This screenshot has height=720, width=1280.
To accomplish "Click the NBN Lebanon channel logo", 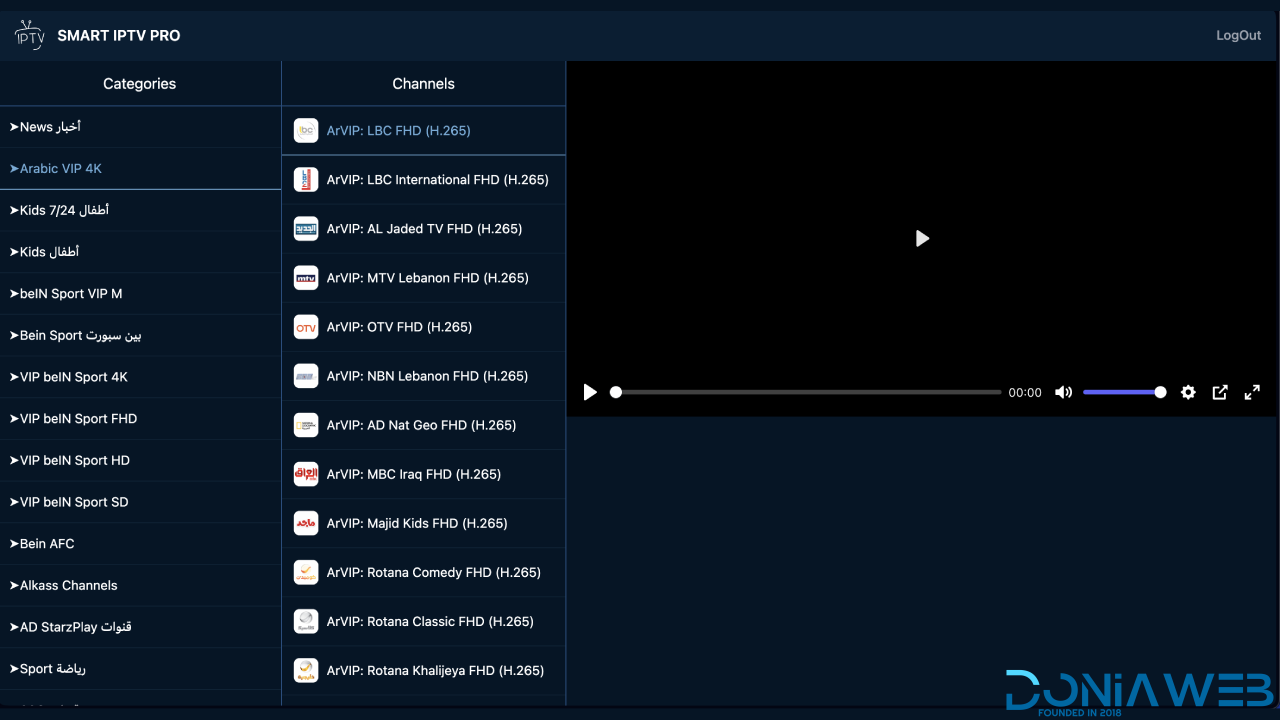I will point(306,376).
